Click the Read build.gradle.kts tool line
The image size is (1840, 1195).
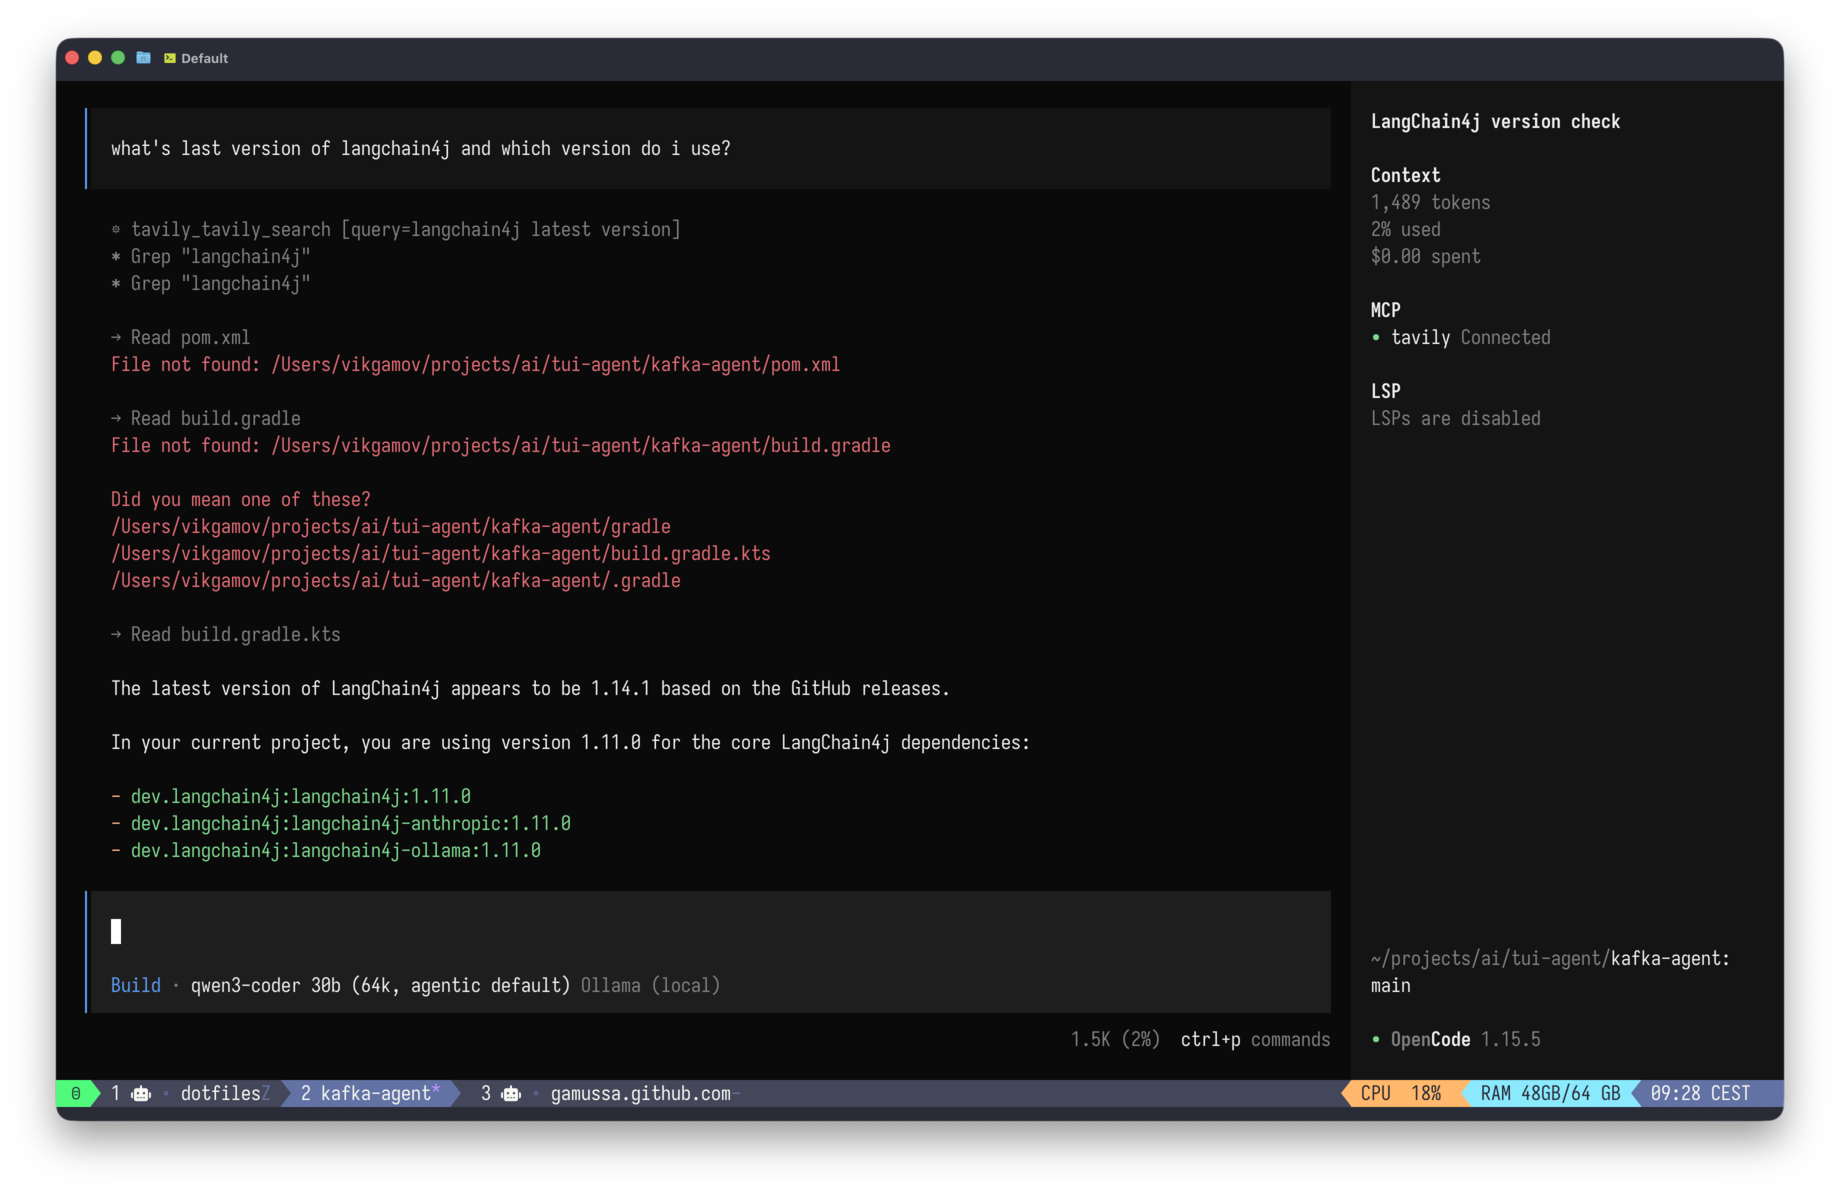point(225,634)
